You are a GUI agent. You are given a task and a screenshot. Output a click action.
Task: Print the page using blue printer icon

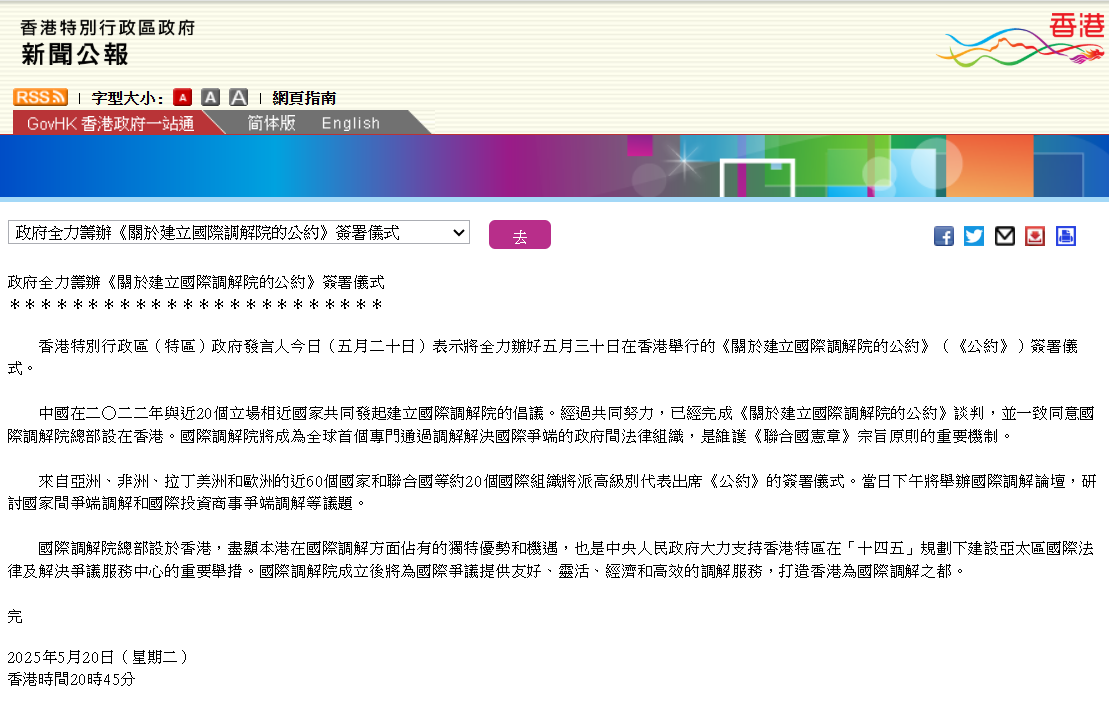[x=1066, y=236]
